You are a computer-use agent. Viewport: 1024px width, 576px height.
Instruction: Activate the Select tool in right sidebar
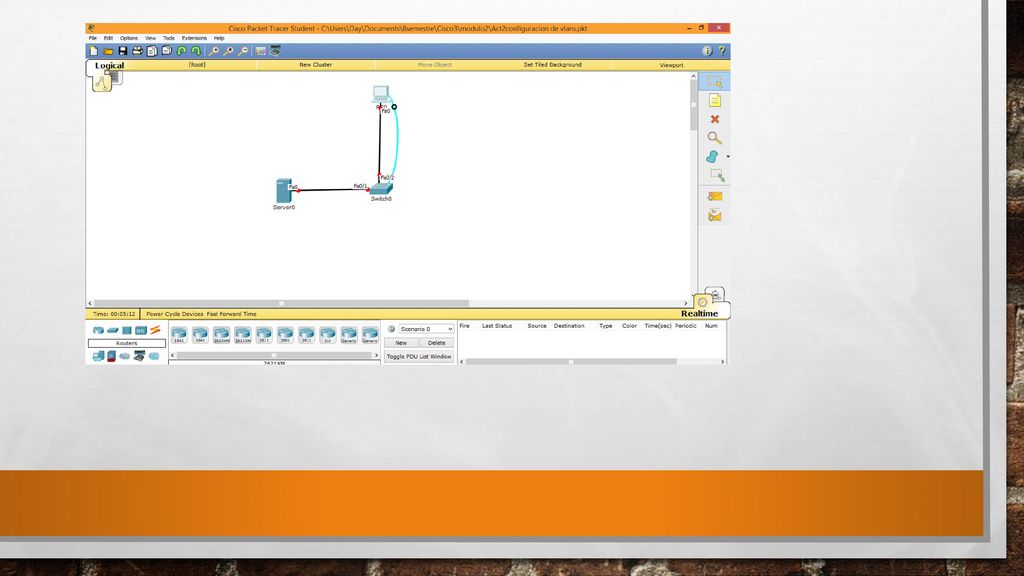click(x=714, y=82)
